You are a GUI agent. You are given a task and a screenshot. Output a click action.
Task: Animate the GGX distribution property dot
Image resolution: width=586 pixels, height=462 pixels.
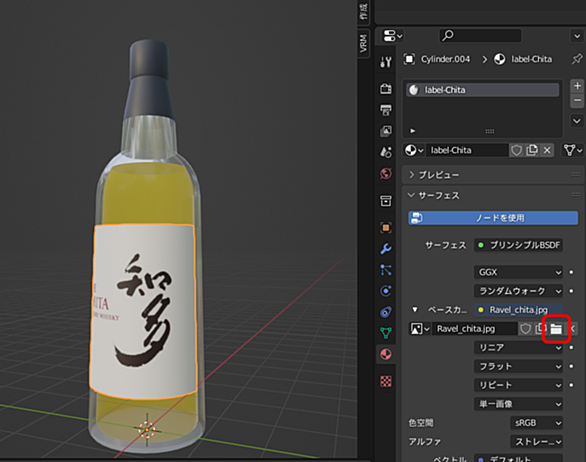click(571, 272)
